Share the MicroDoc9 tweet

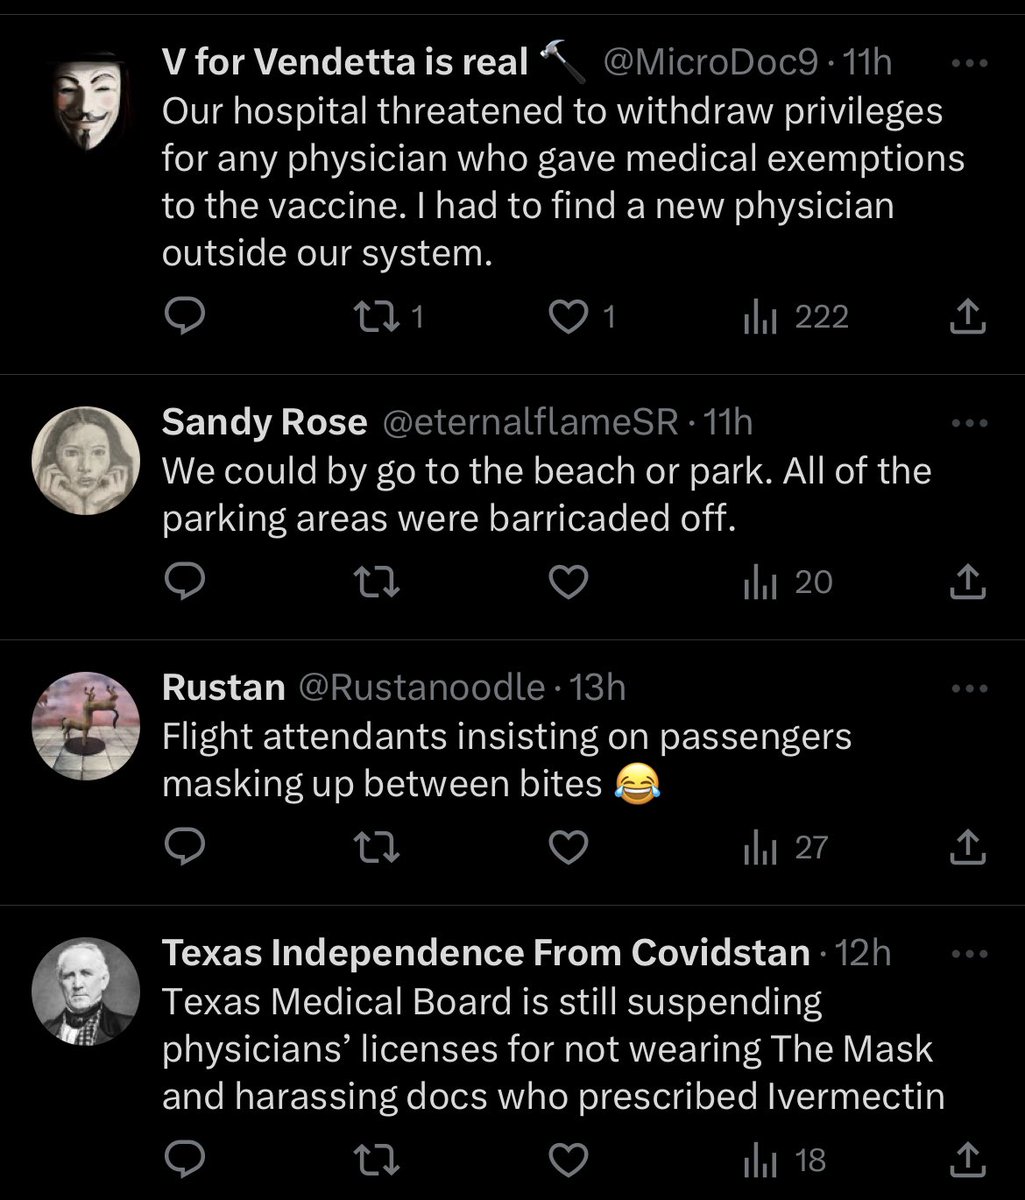[967, 317]
